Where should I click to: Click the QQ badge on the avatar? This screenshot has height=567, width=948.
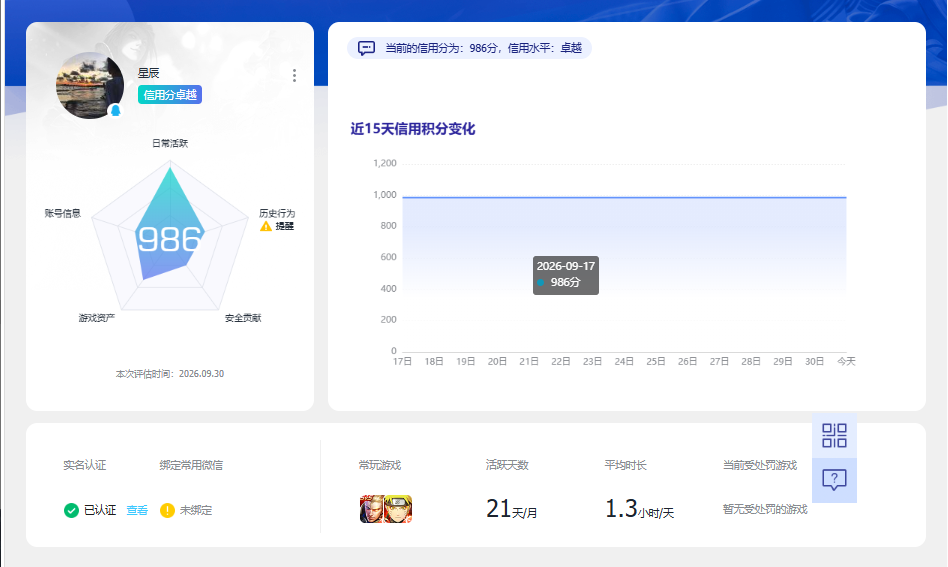coord(115,111)
